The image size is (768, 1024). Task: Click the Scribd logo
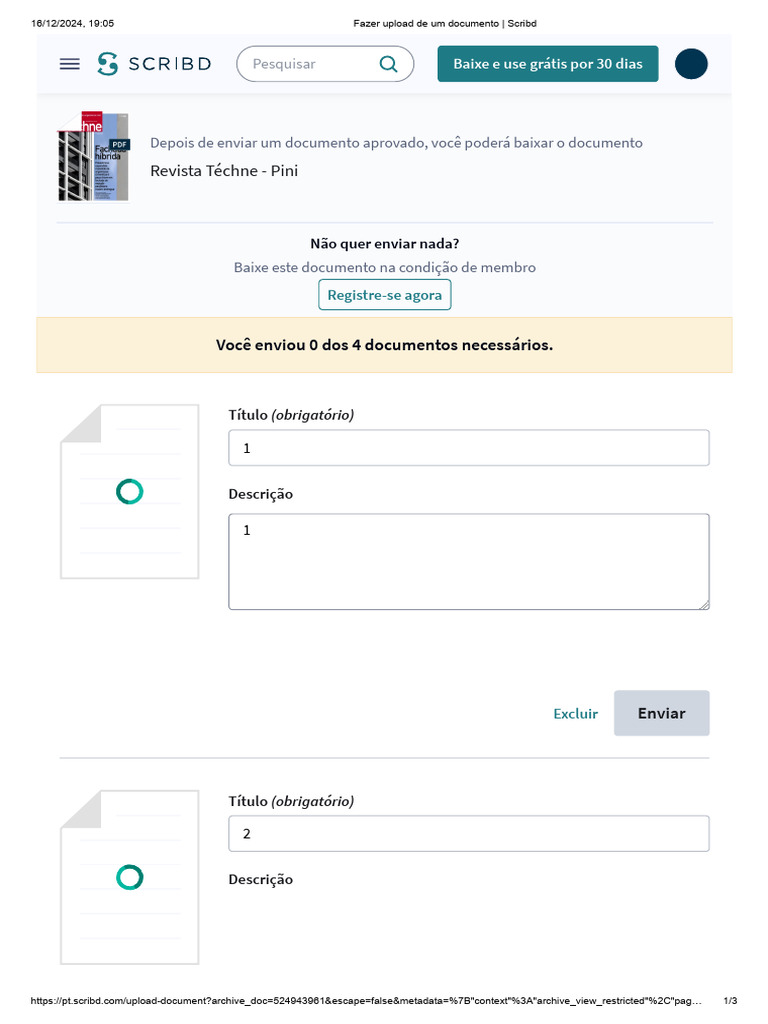coord(155,64)
